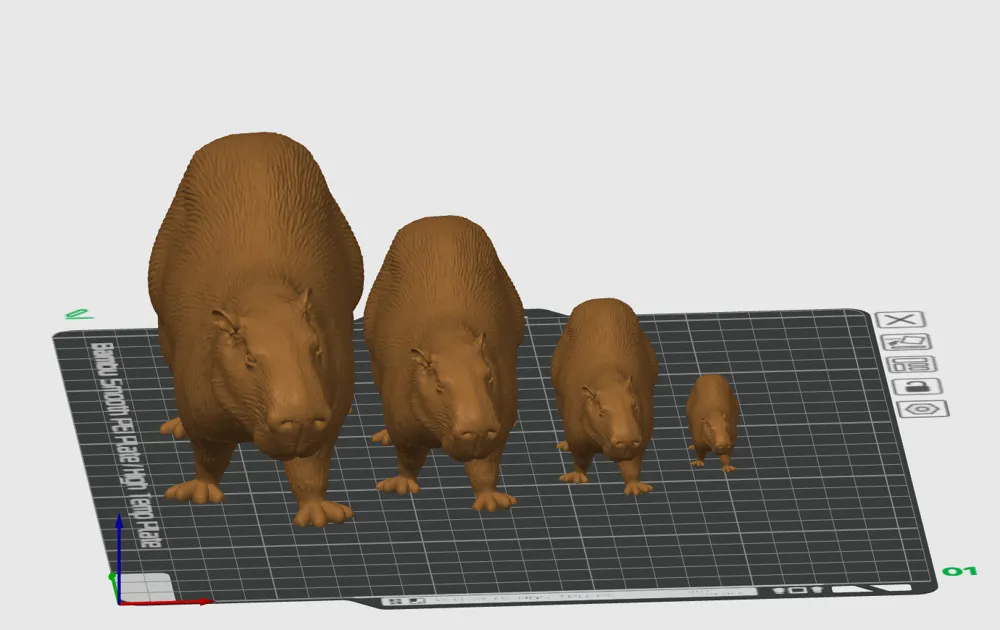Image resolution: width=1000 pixels, height=630 pixels.
Task: Open plate settings hexagon icon
Action: [923, 409]
